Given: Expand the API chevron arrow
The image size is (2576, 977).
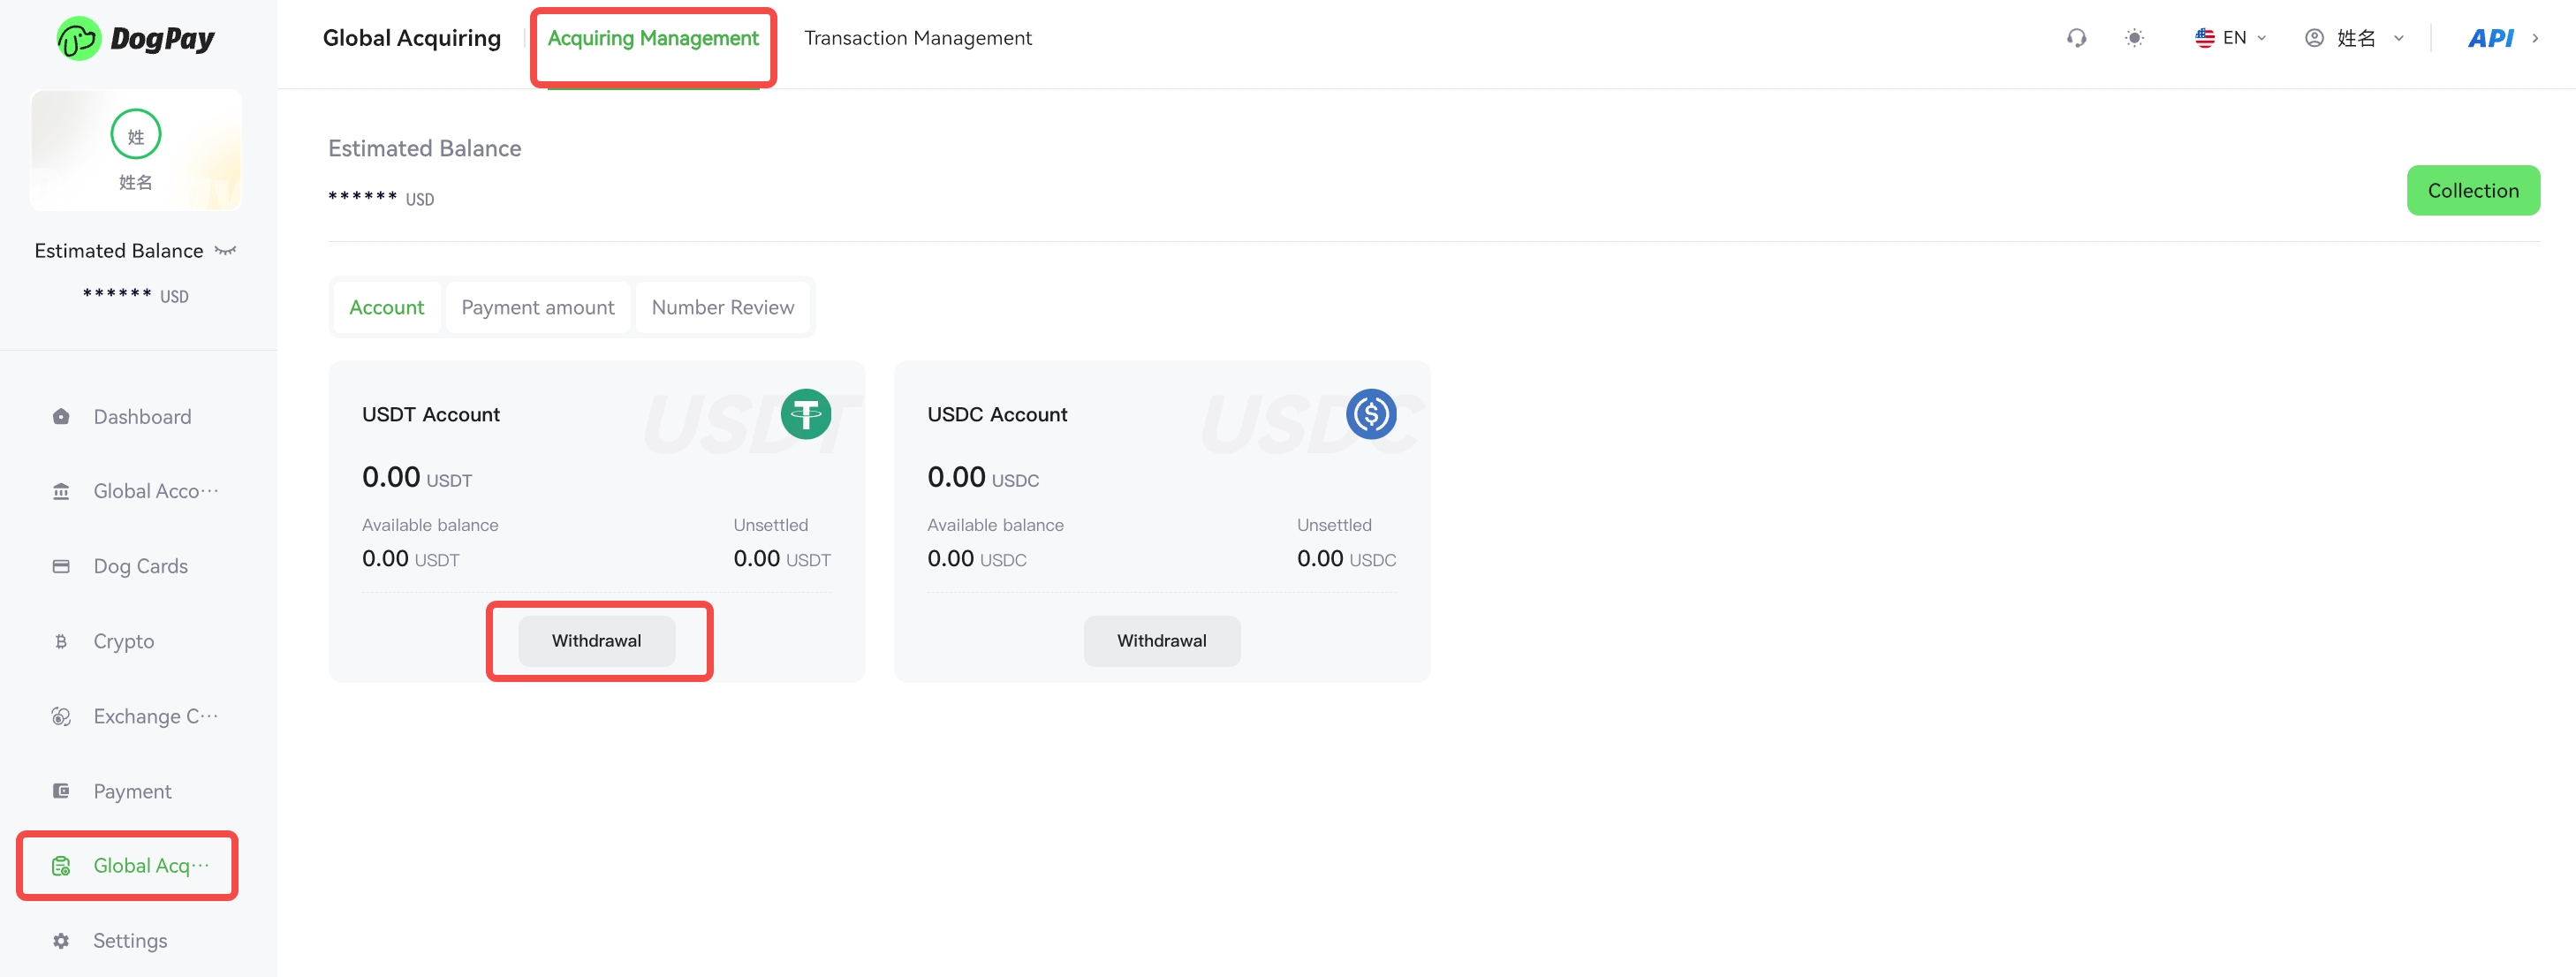Looking at the screenshot, I should pyautogui.click(x=2535, y=38).
